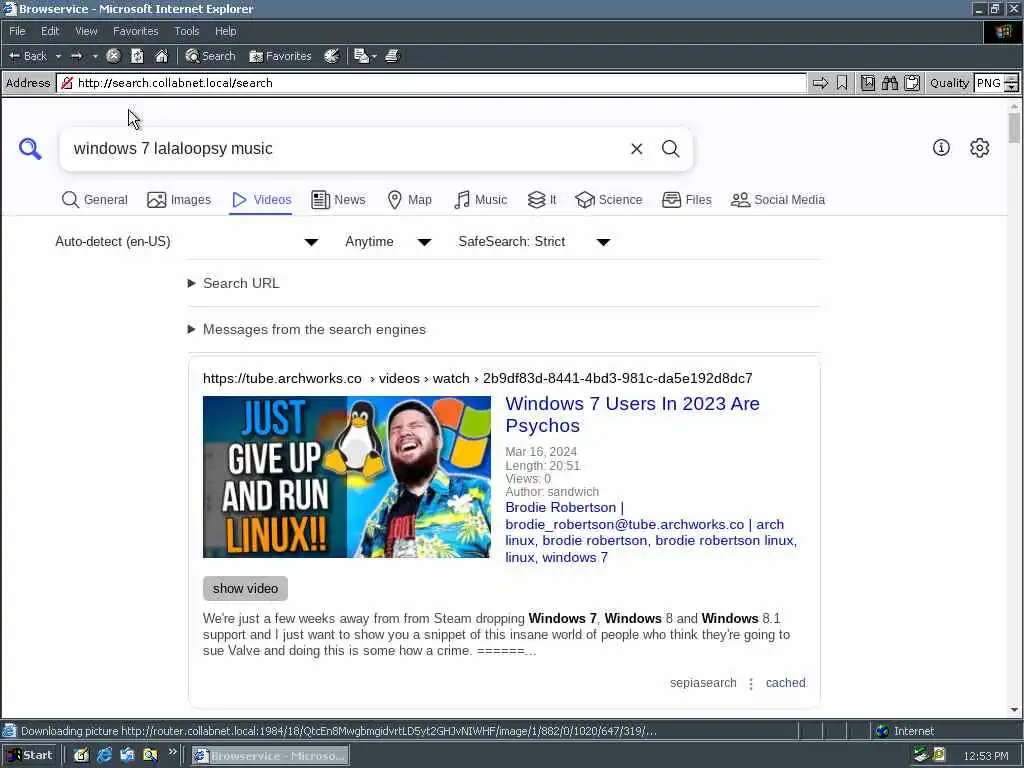The height and width of the screenshot is (768, 1024).
Task: Switch to the General tab
Action: pos(95,200)
